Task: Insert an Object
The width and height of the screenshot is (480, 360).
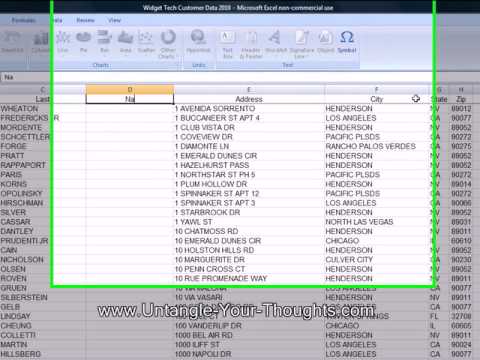Action: 325,42
